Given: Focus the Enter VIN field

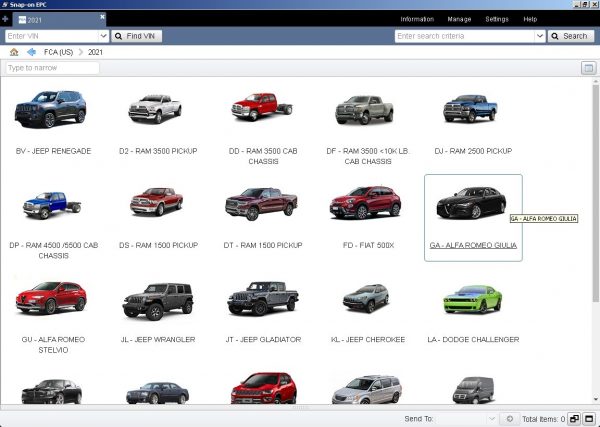Looking at the screenshot, I should pyautogui.click(x=52, y=36).
